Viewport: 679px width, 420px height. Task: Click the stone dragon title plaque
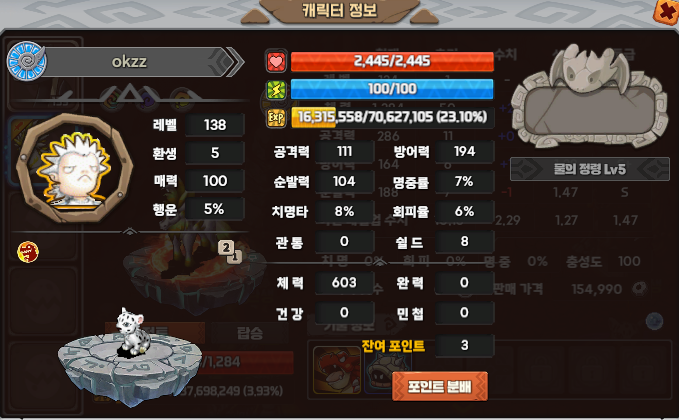tap(590, 96)
